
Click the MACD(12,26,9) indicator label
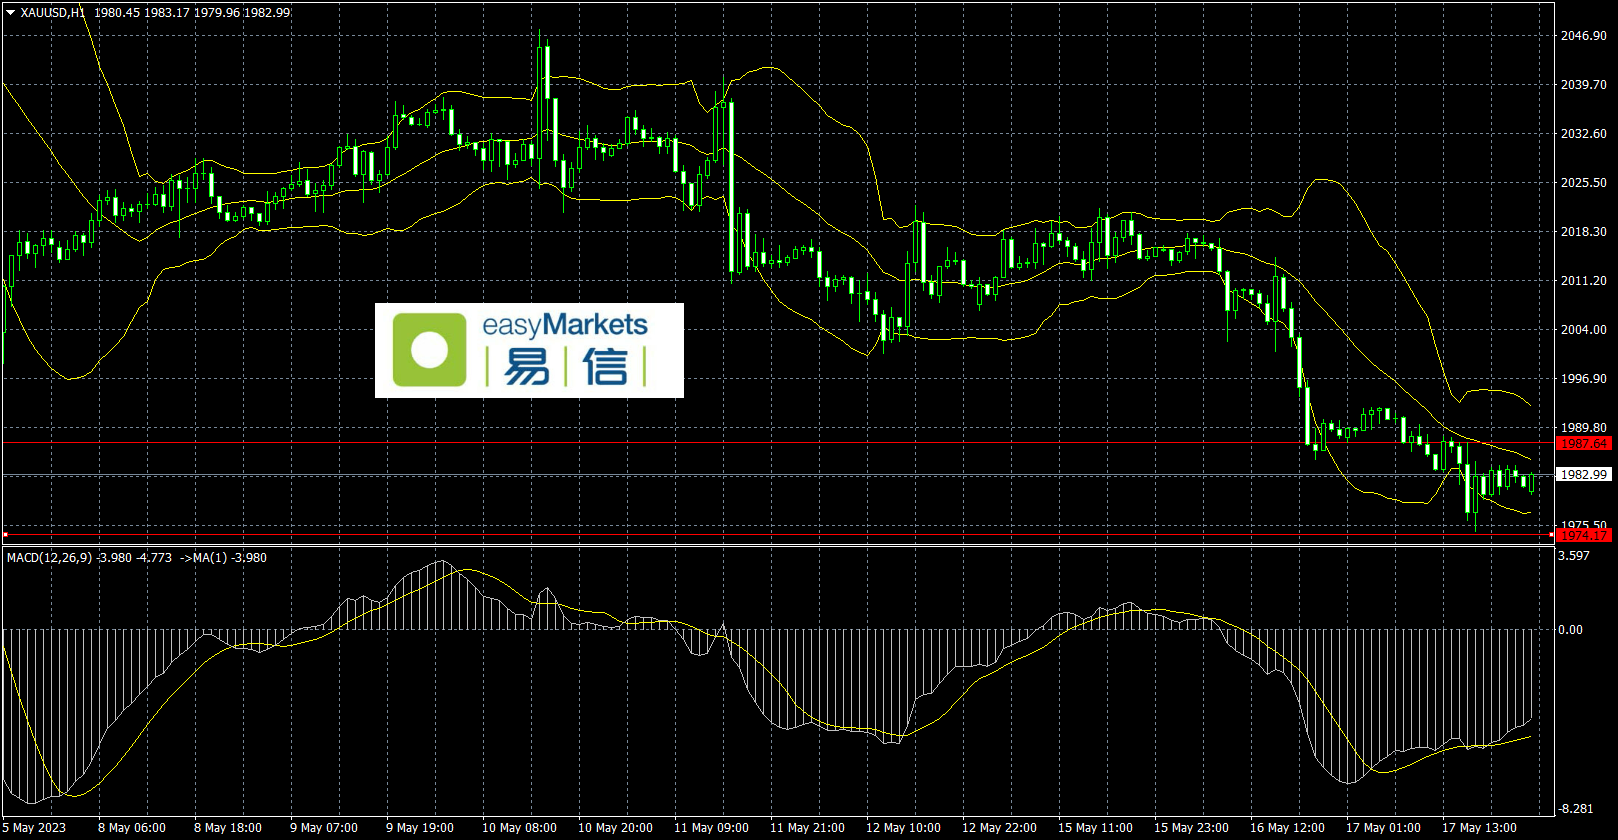(x=50, y=558)
